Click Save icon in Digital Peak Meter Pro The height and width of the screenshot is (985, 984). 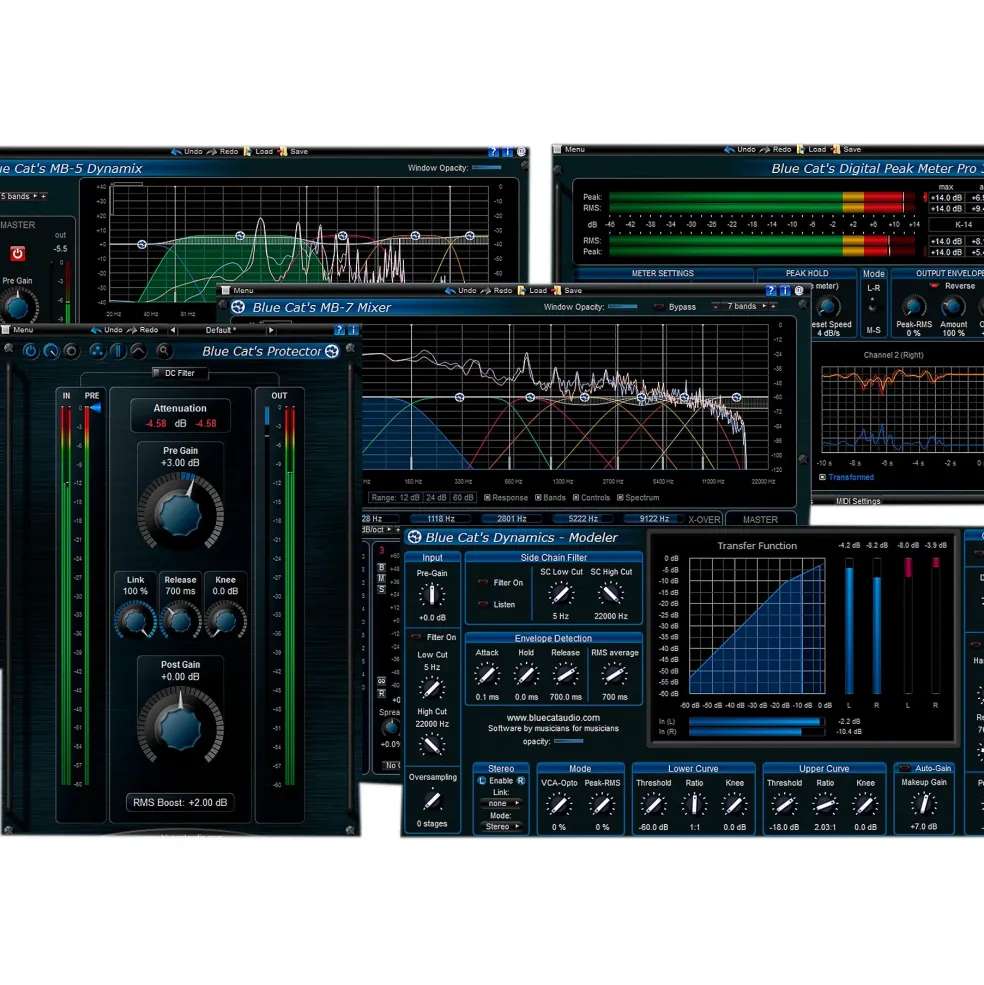click(836, 150)
